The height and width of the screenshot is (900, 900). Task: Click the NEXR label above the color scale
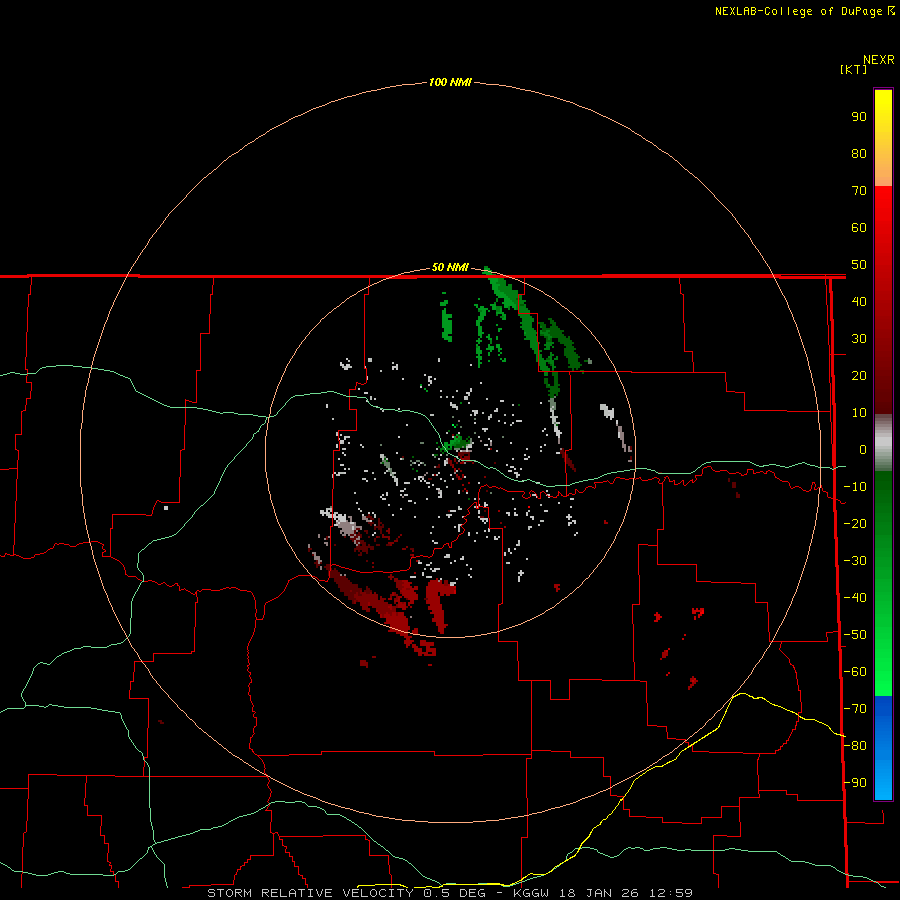pyautogui.click(x=879, y=60)
